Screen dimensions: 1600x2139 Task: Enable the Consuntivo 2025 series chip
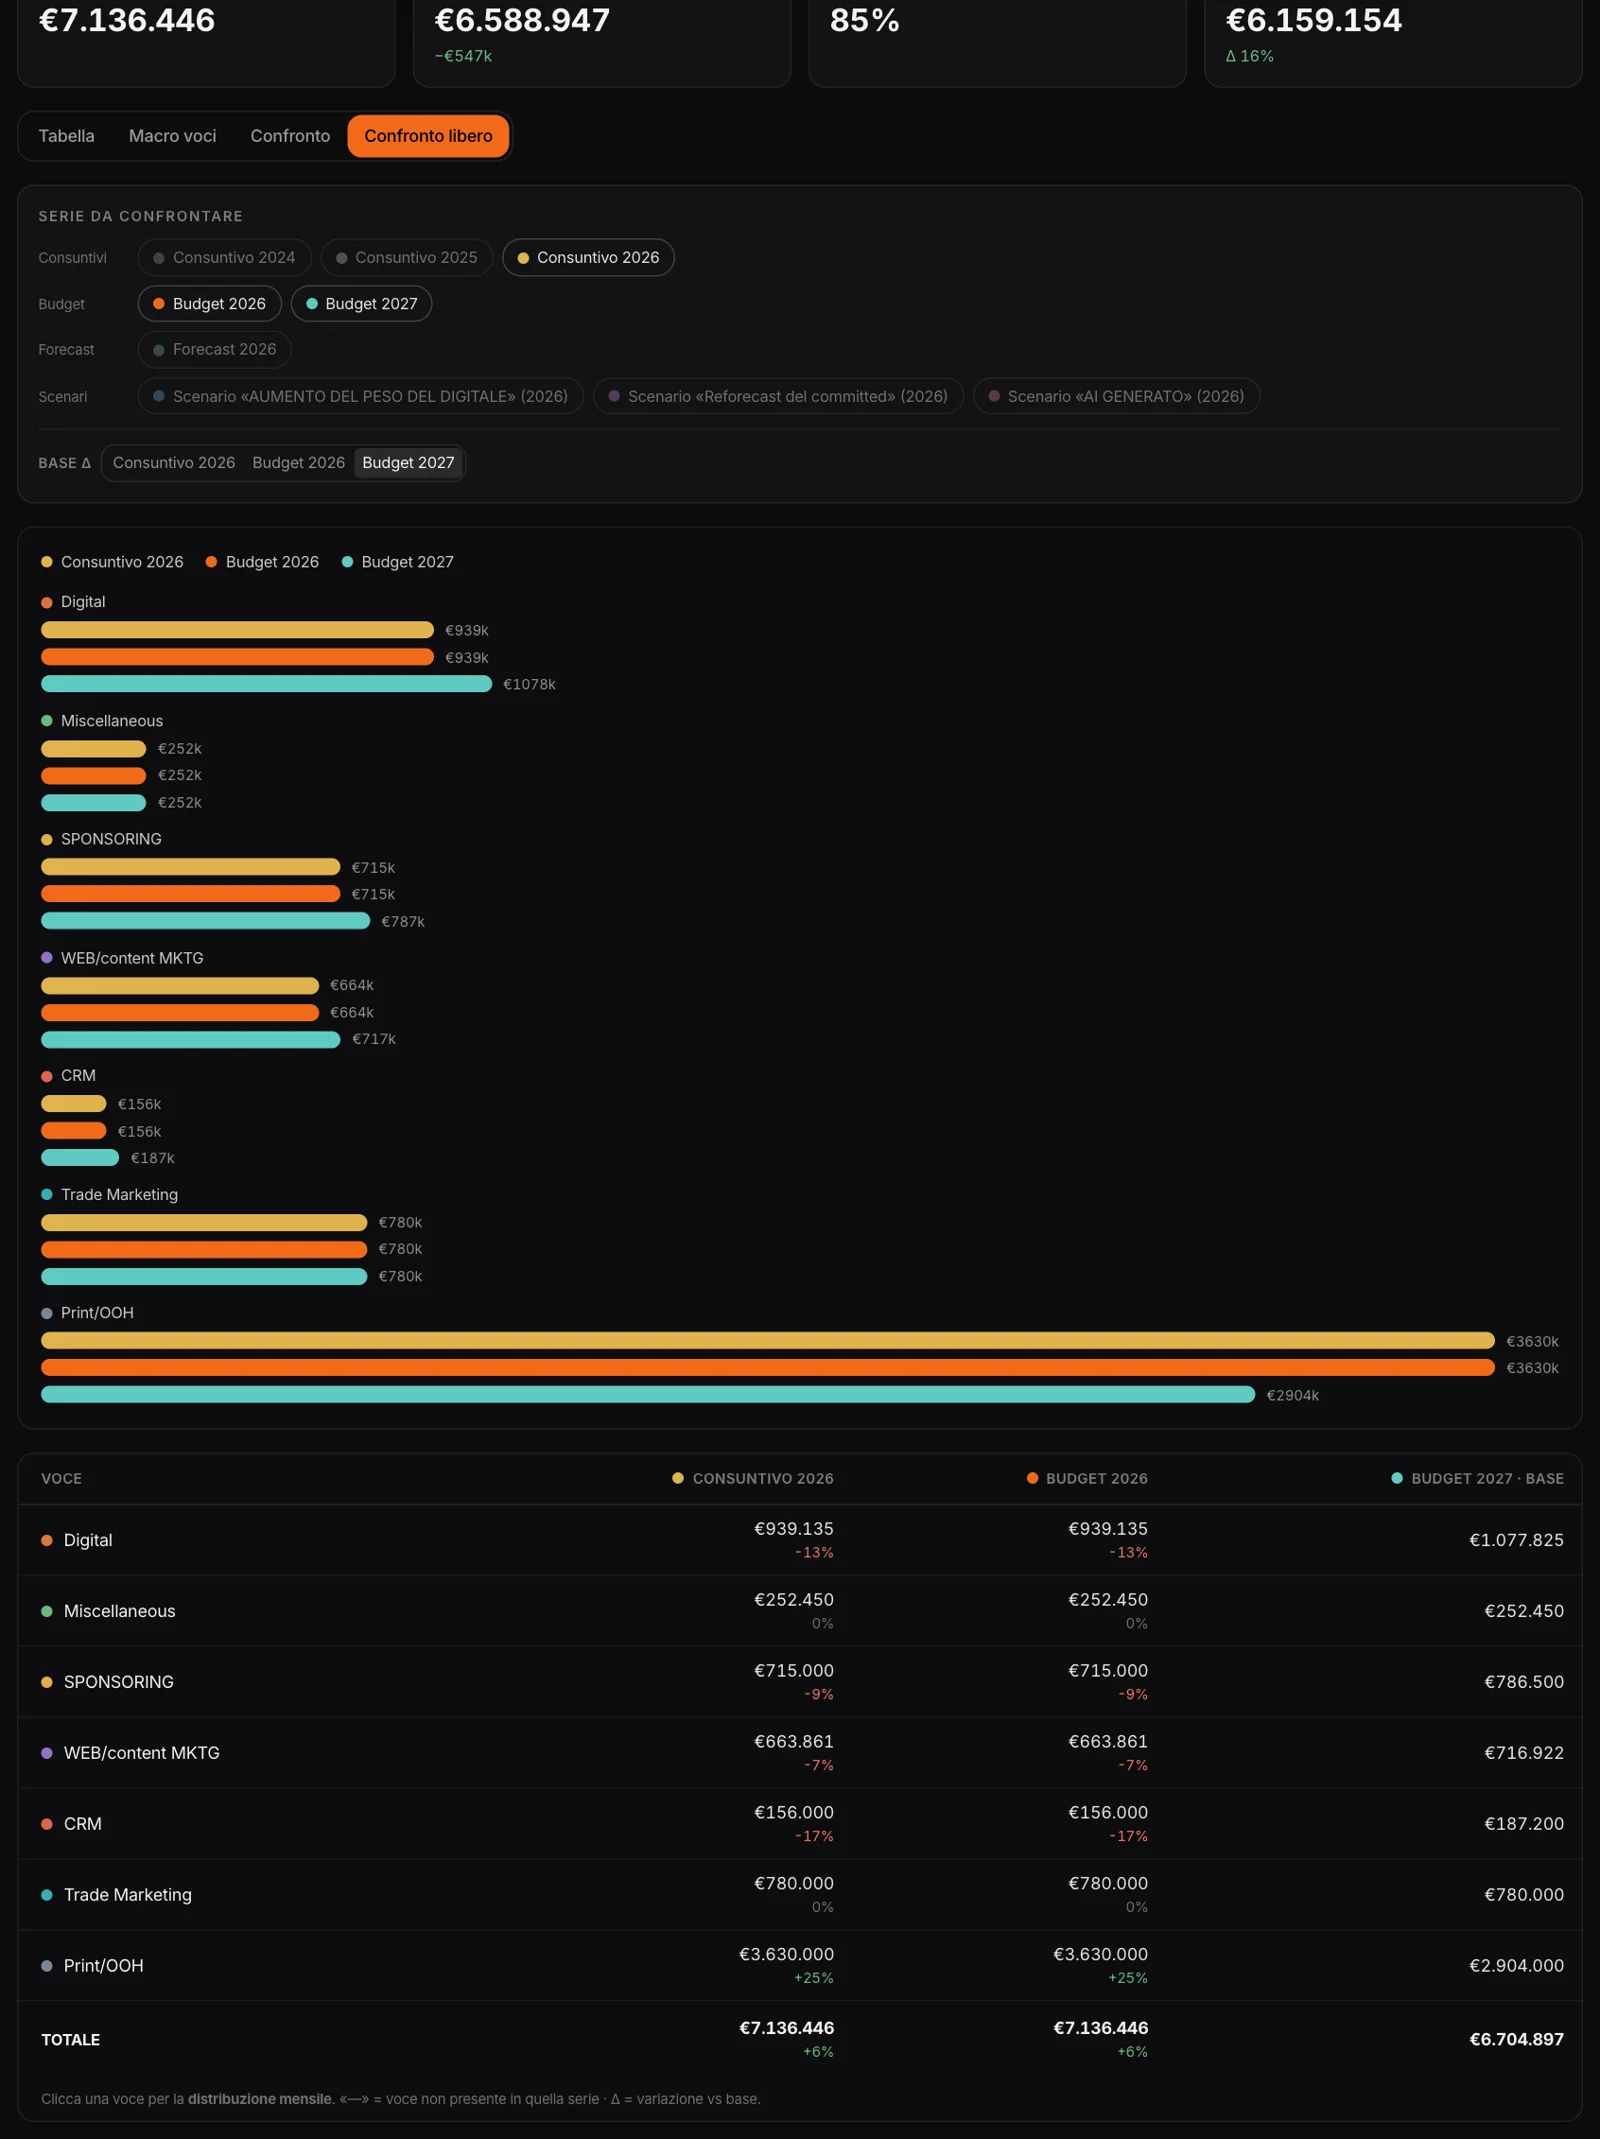tap(407, 257)
